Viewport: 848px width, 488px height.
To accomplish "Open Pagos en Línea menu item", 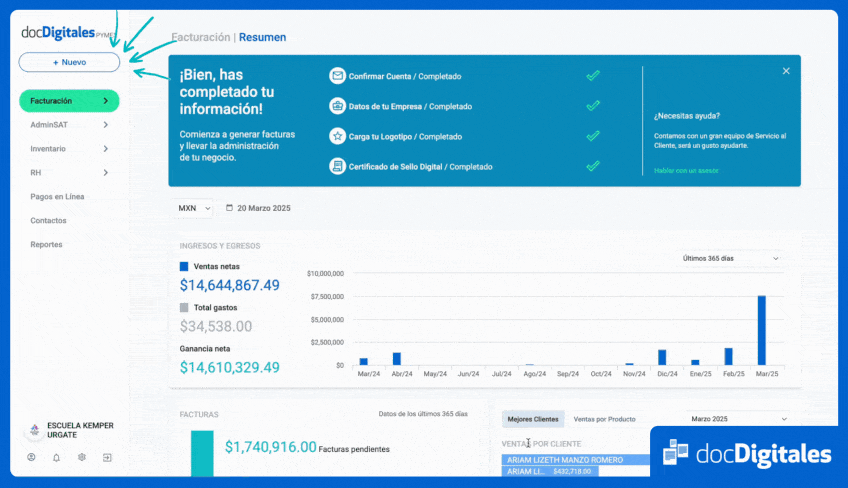I will tap(57, 196).
